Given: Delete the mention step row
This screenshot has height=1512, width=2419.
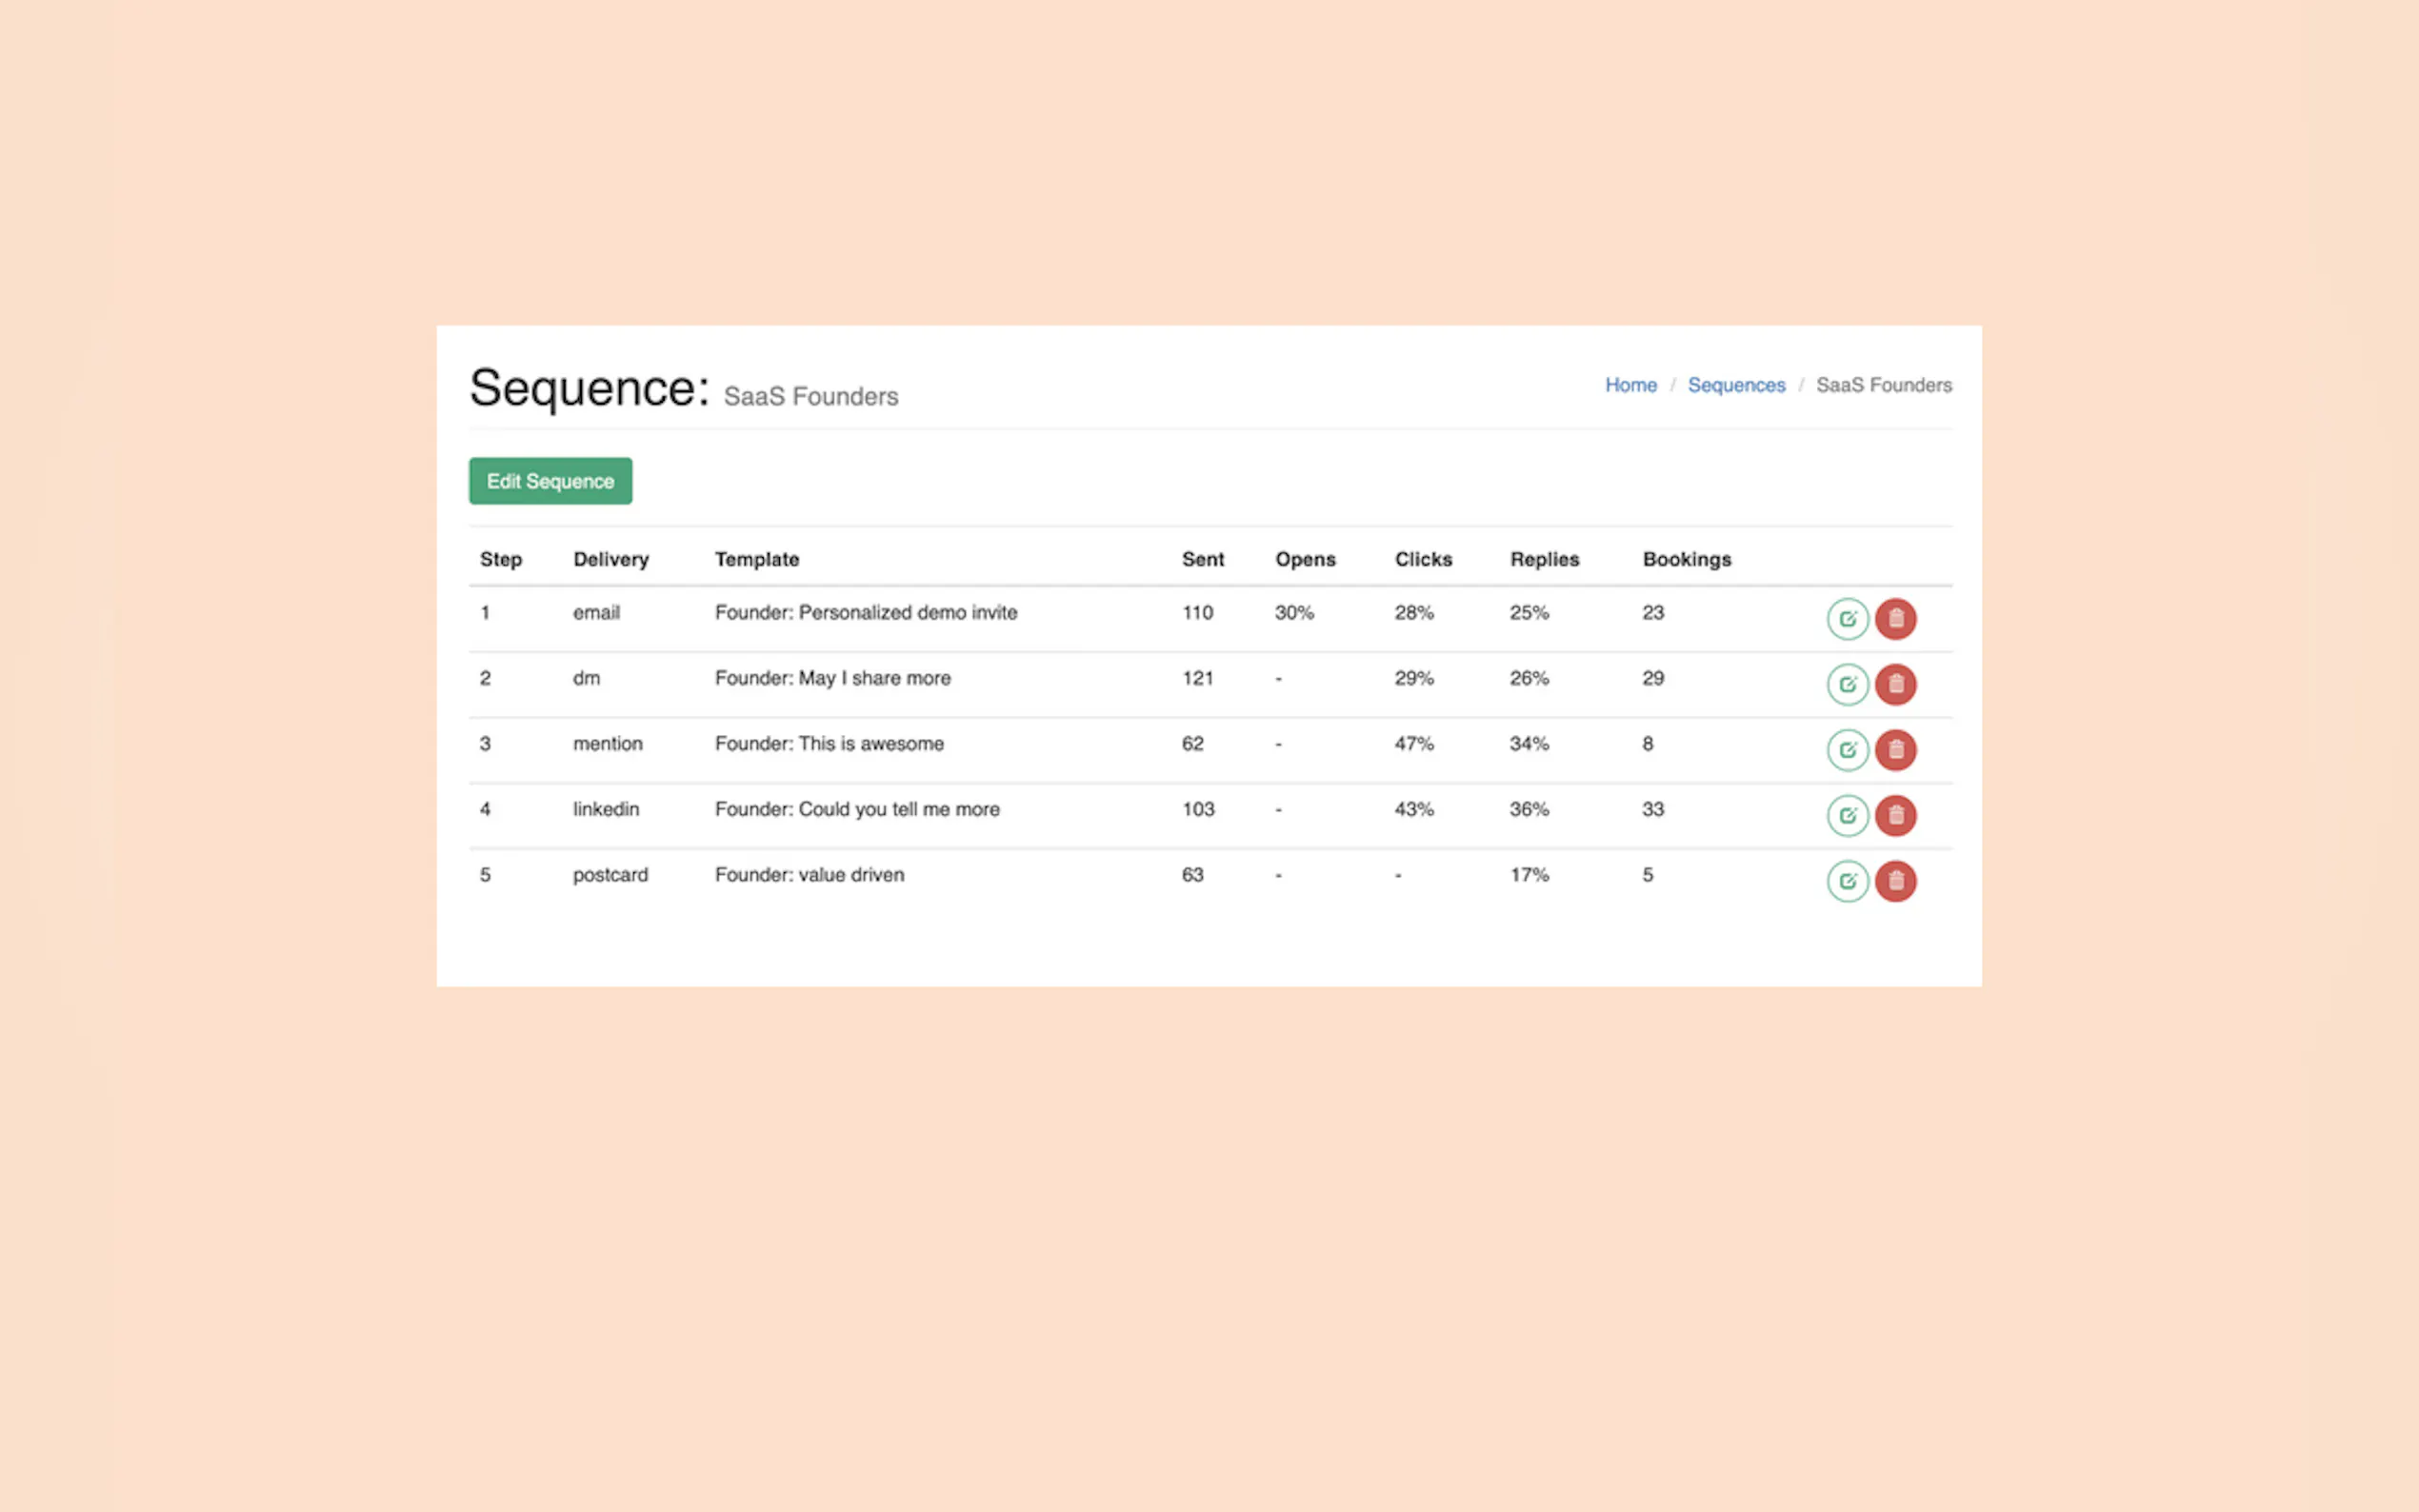Looking at the screenshot, I should tap(1895, 750).
